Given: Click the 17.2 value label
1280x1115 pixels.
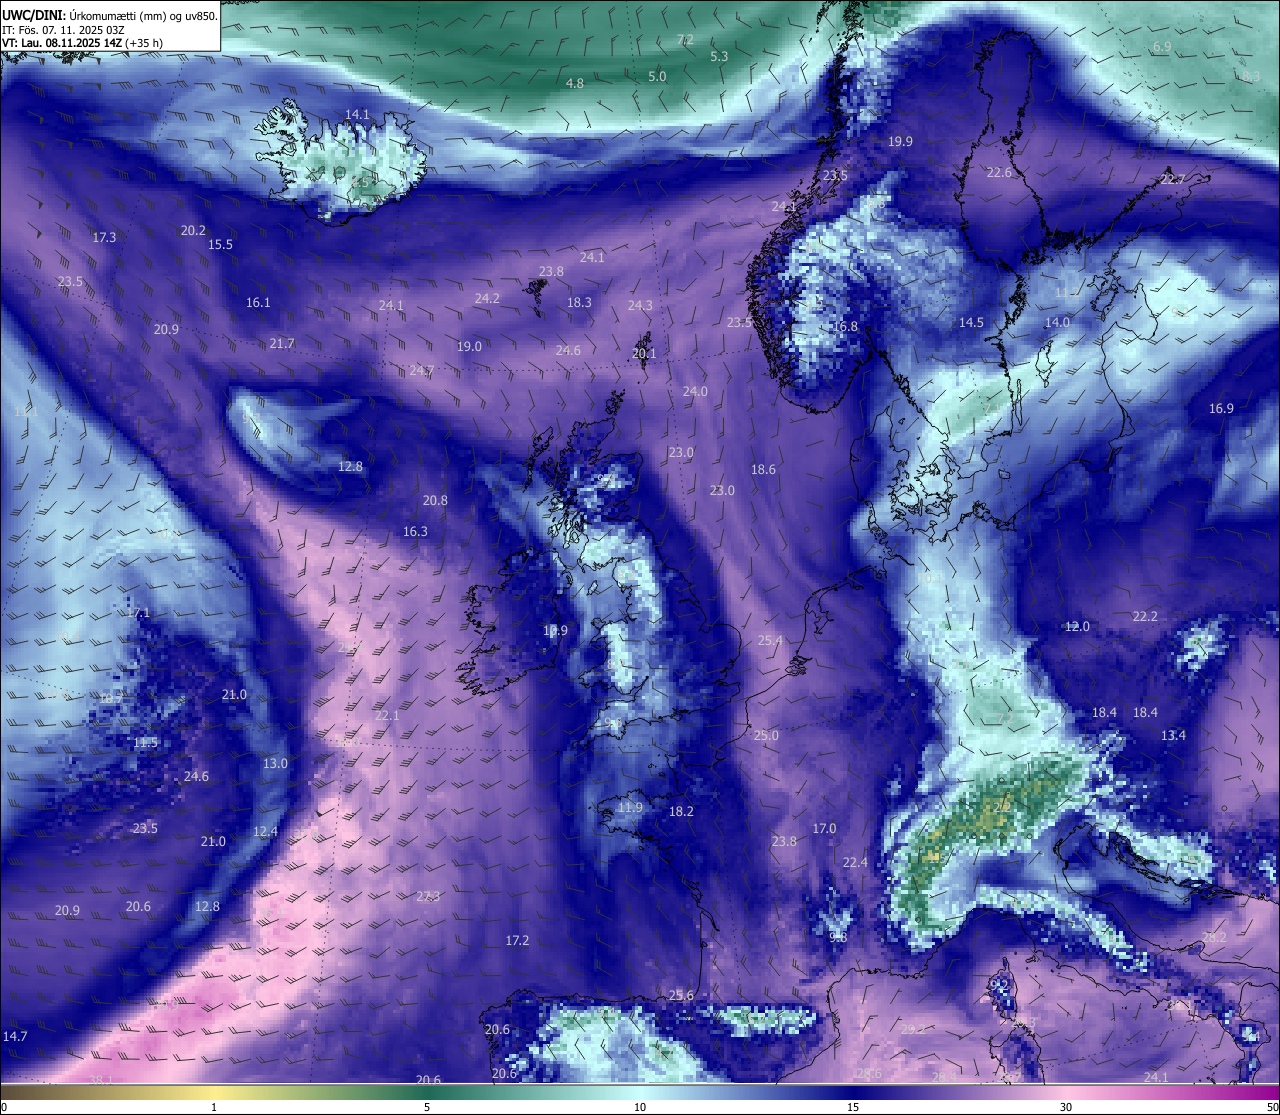Looking at the screenshot, I should 517,941.
